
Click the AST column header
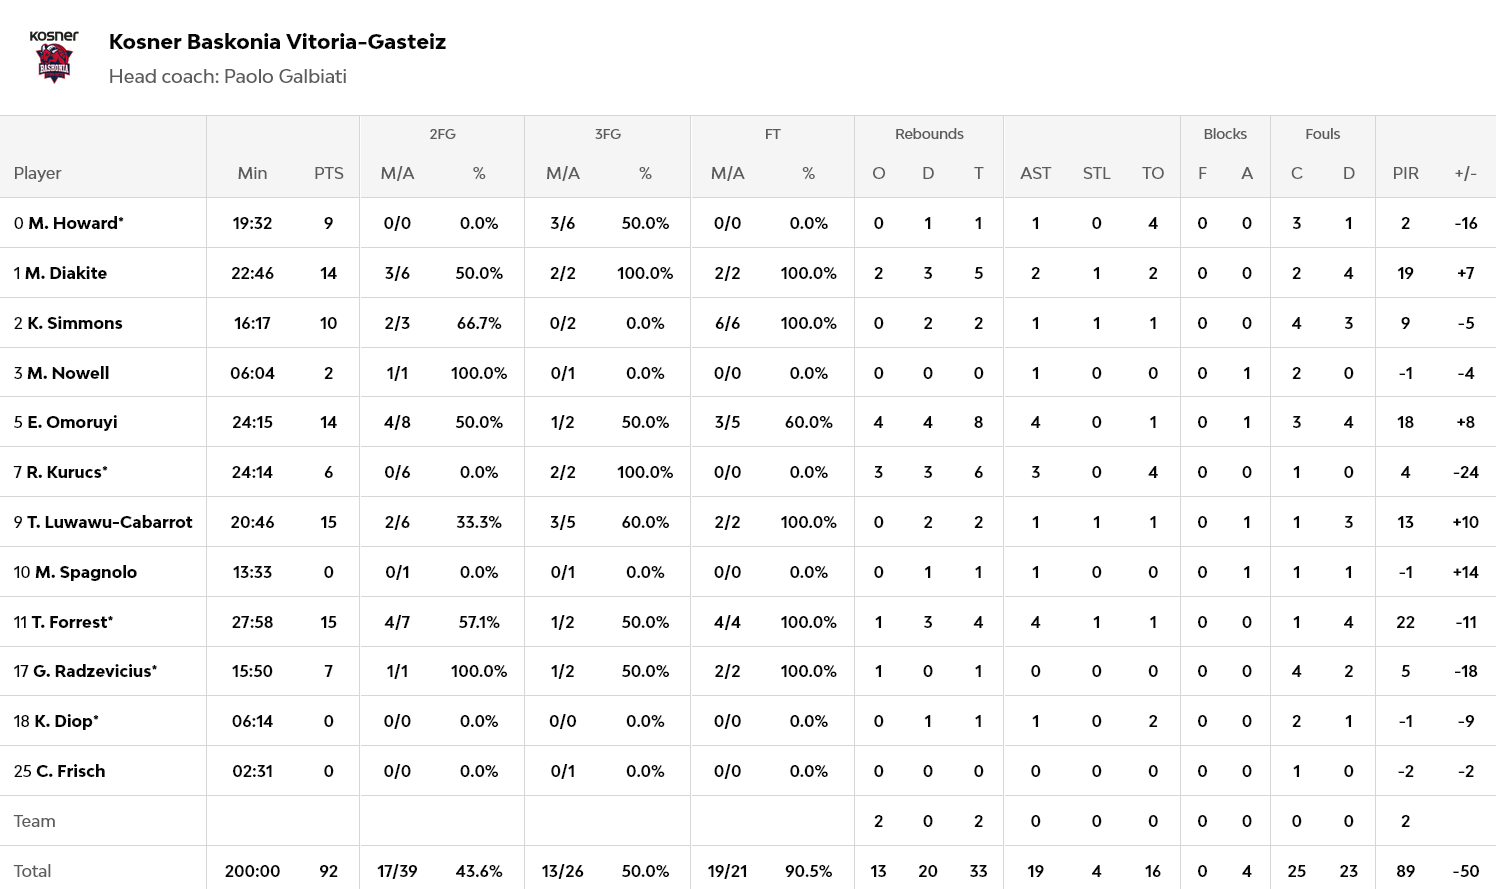[x=1035, y=173]
